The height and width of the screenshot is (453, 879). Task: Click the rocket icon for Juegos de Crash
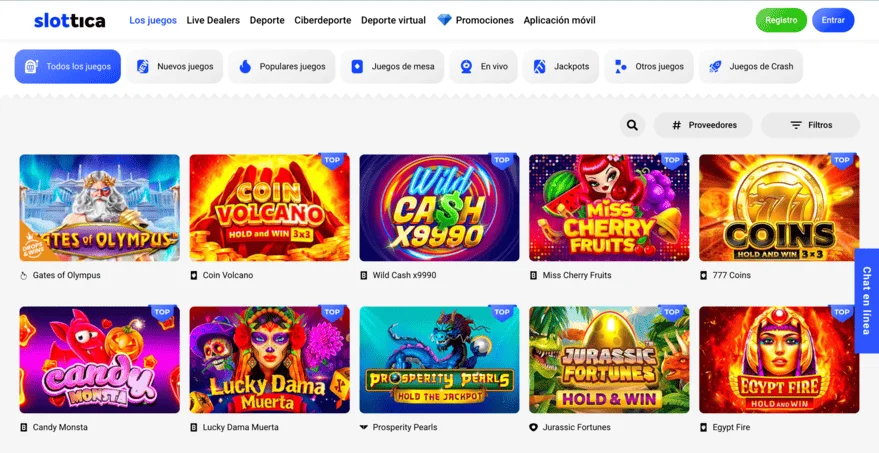coord(715,67)
